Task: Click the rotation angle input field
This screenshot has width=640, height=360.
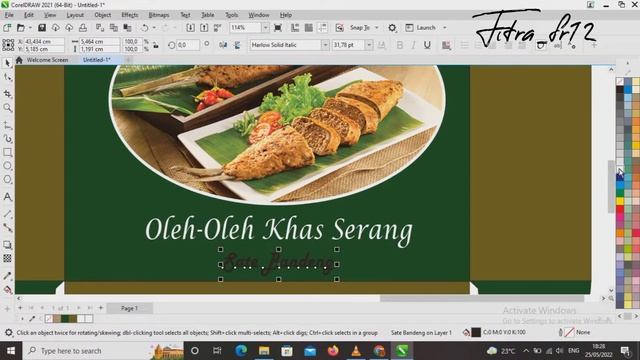Action: (188, 45)
